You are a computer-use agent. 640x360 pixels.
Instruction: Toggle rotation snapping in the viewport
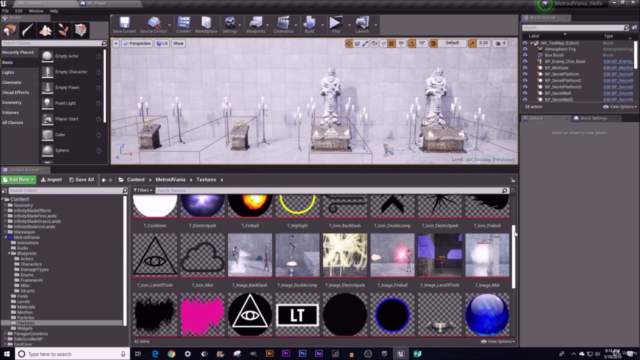click(x=412, y=43)
